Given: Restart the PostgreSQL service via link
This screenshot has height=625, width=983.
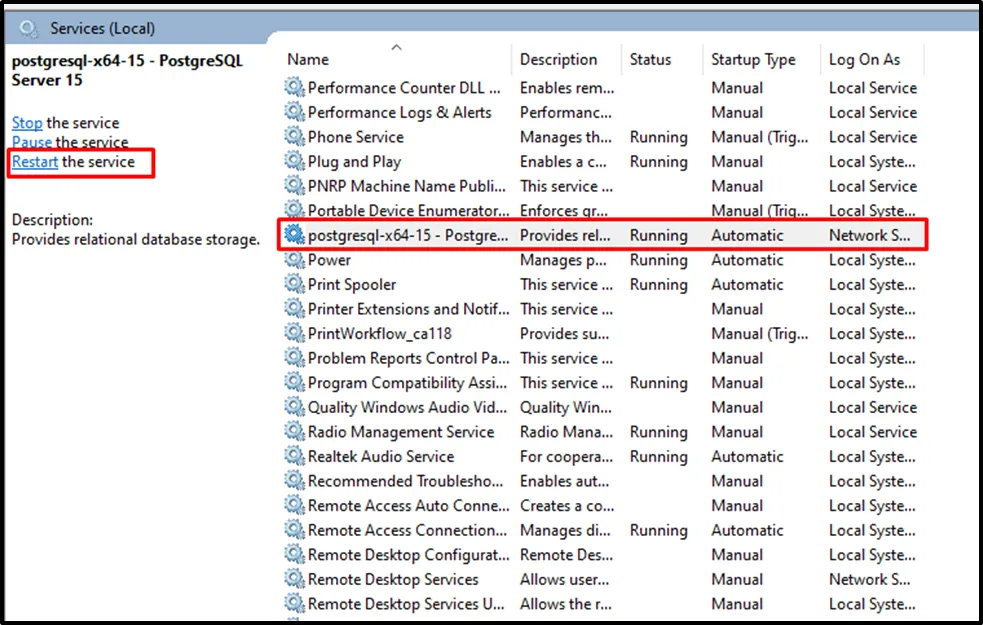Looking at the screenshot, I should click(35, 162).
